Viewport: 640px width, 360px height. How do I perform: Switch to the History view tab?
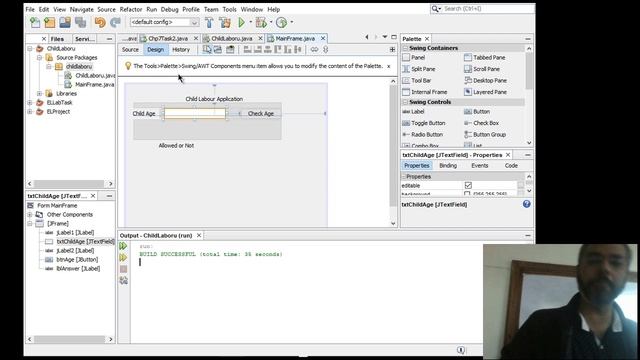[x=181, y=49]
